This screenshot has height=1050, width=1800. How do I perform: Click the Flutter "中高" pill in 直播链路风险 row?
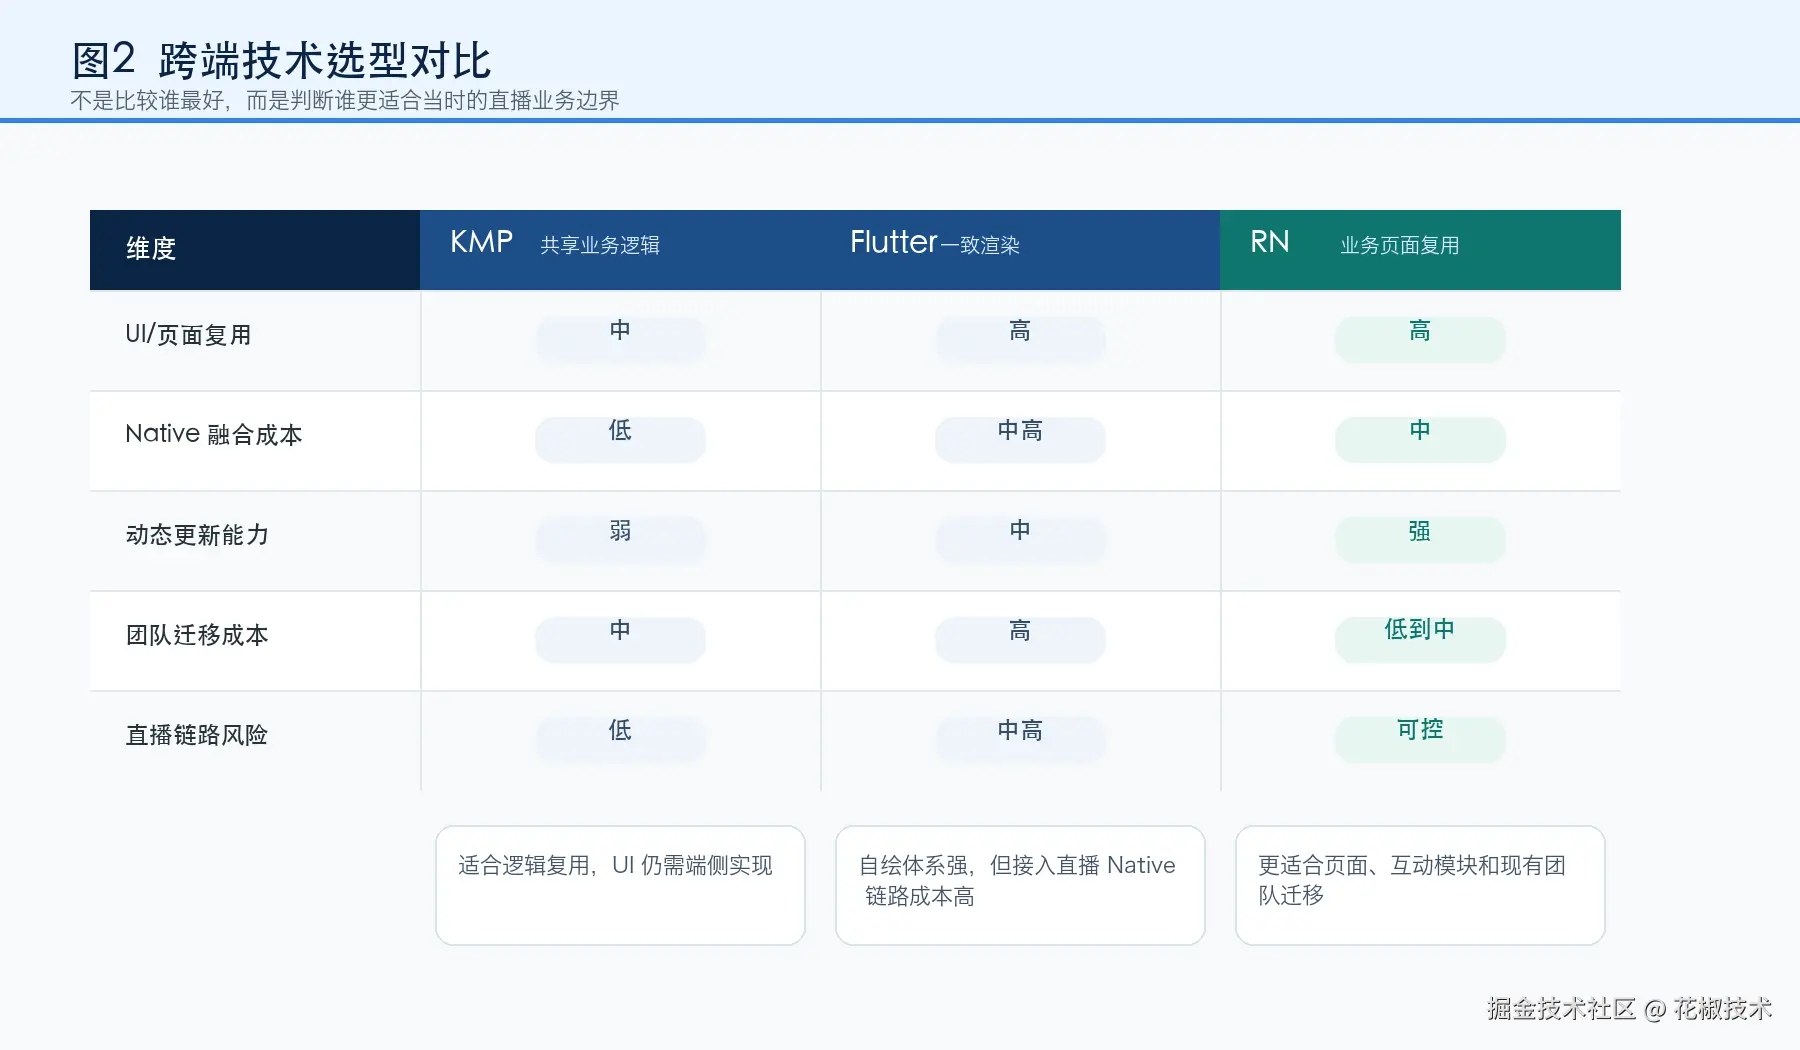click(x=1020, y=739)
